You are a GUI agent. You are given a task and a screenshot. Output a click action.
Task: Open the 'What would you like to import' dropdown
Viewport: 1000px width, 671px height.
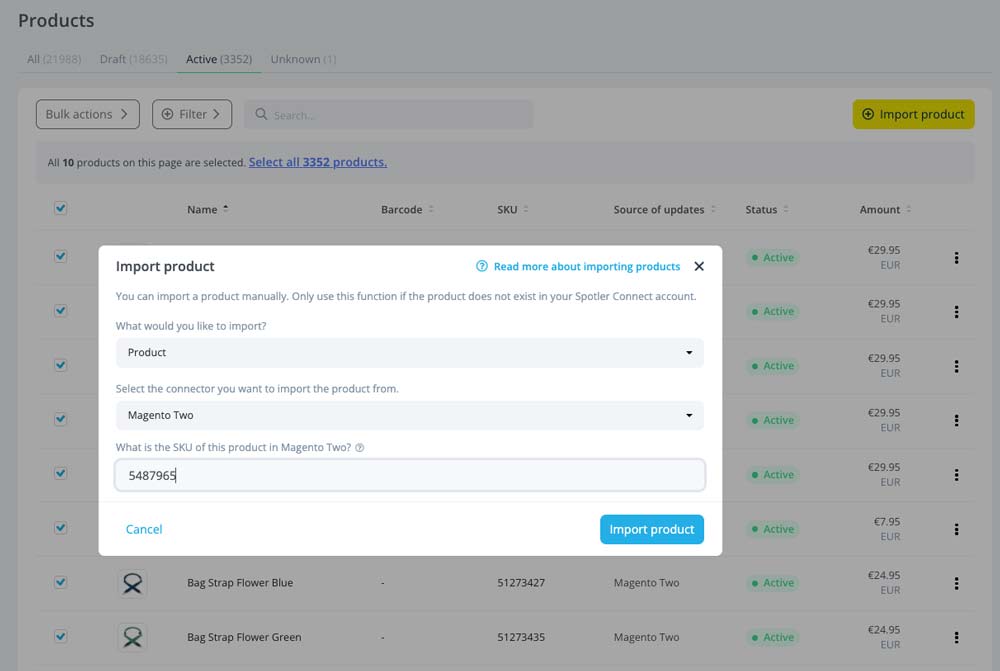click(409, 353)
